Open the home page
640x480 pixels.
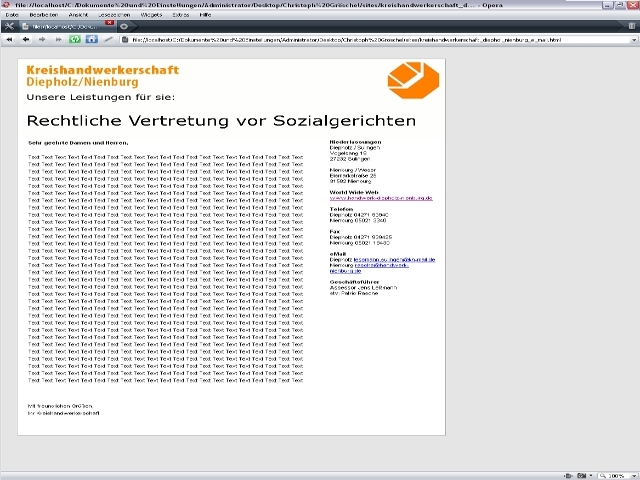click(91, 40)
